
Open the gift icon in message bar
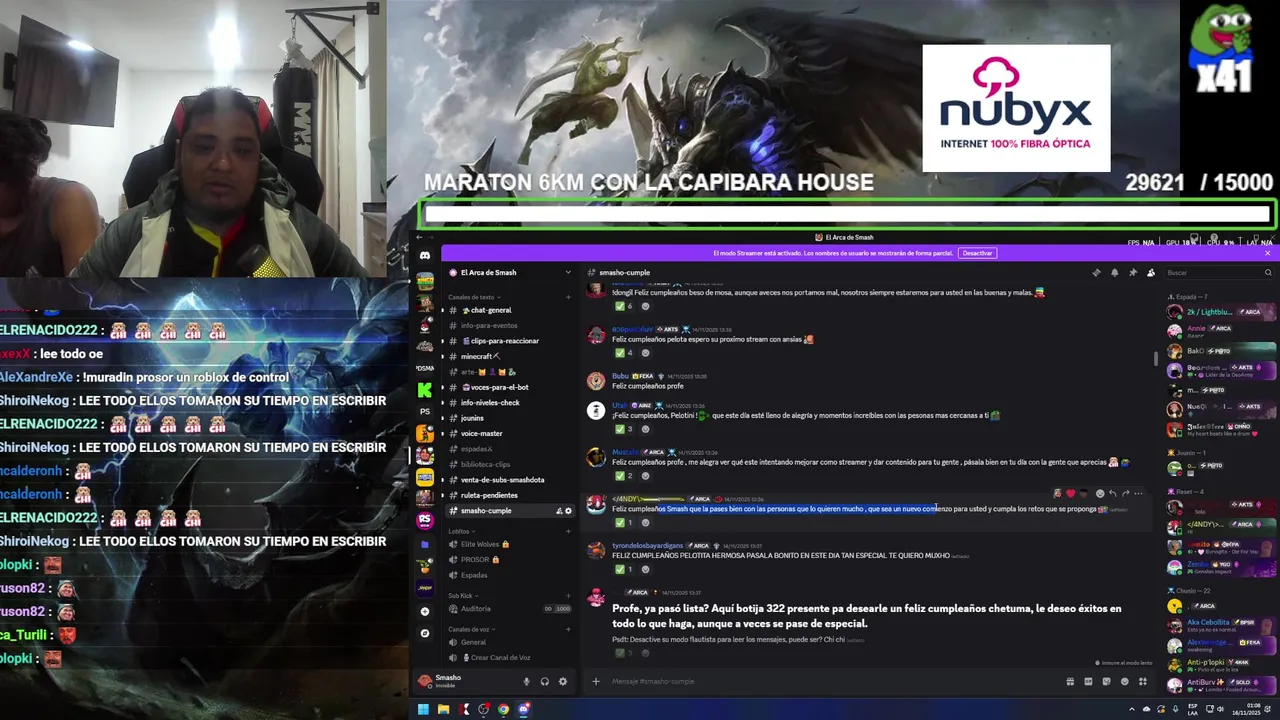click(1070, 681)
